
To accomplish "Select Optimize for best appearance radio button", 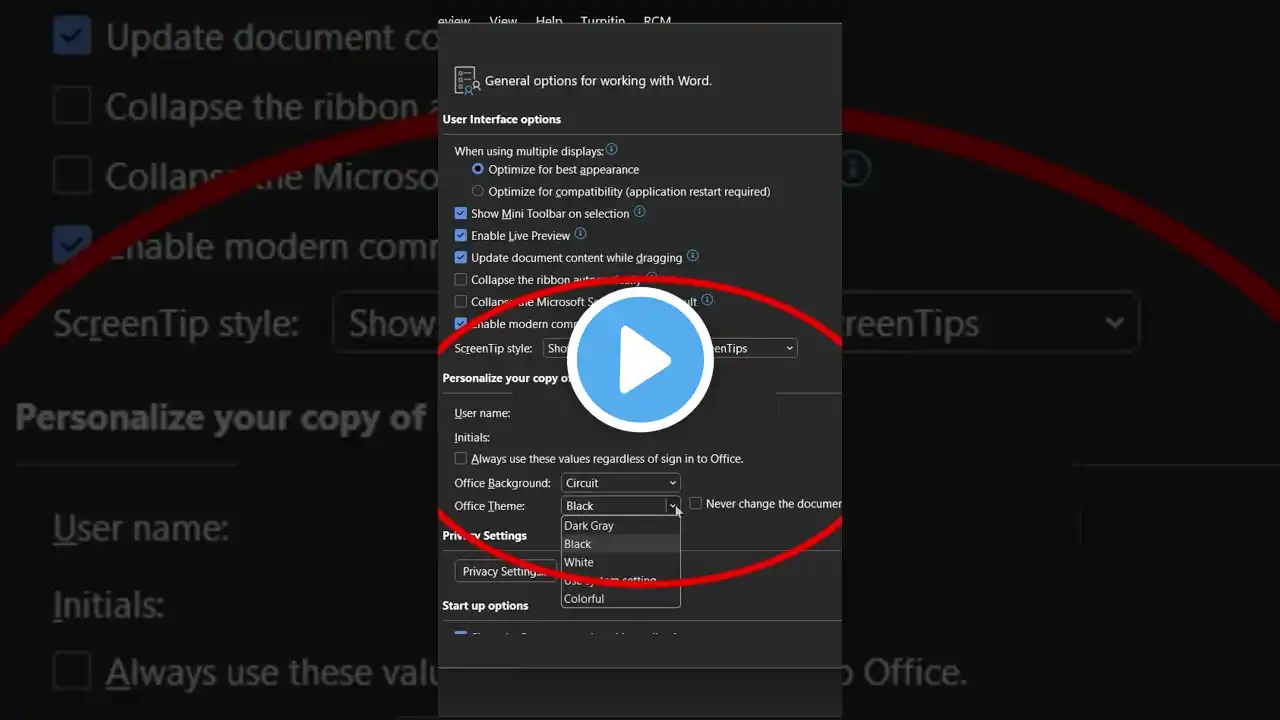I will (x=478, y=170).
